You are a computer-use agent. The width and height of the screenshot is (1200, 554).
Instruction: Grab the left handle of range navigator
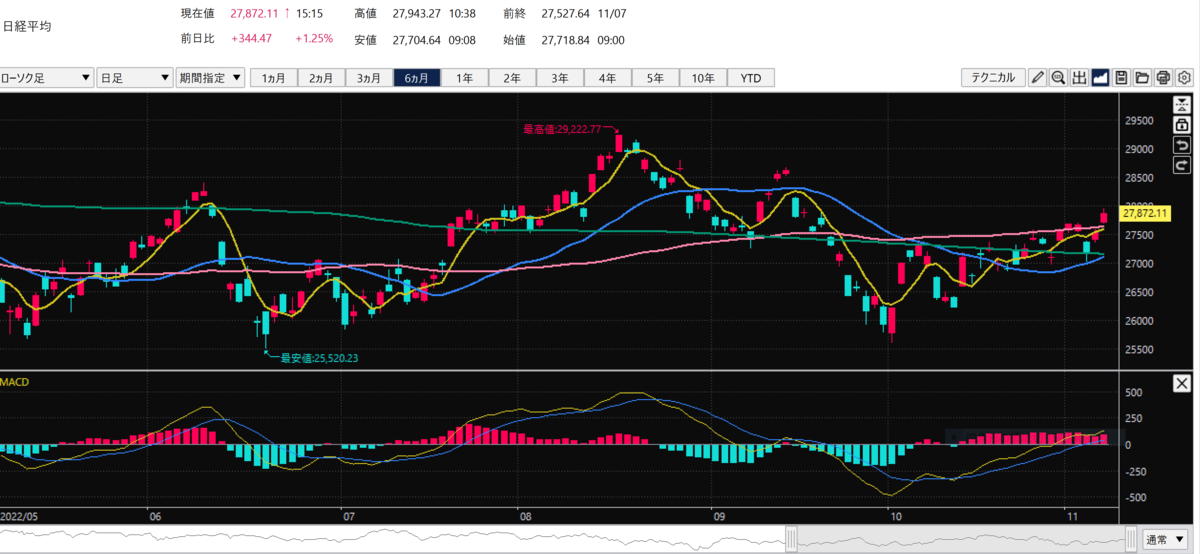(790, 539)
